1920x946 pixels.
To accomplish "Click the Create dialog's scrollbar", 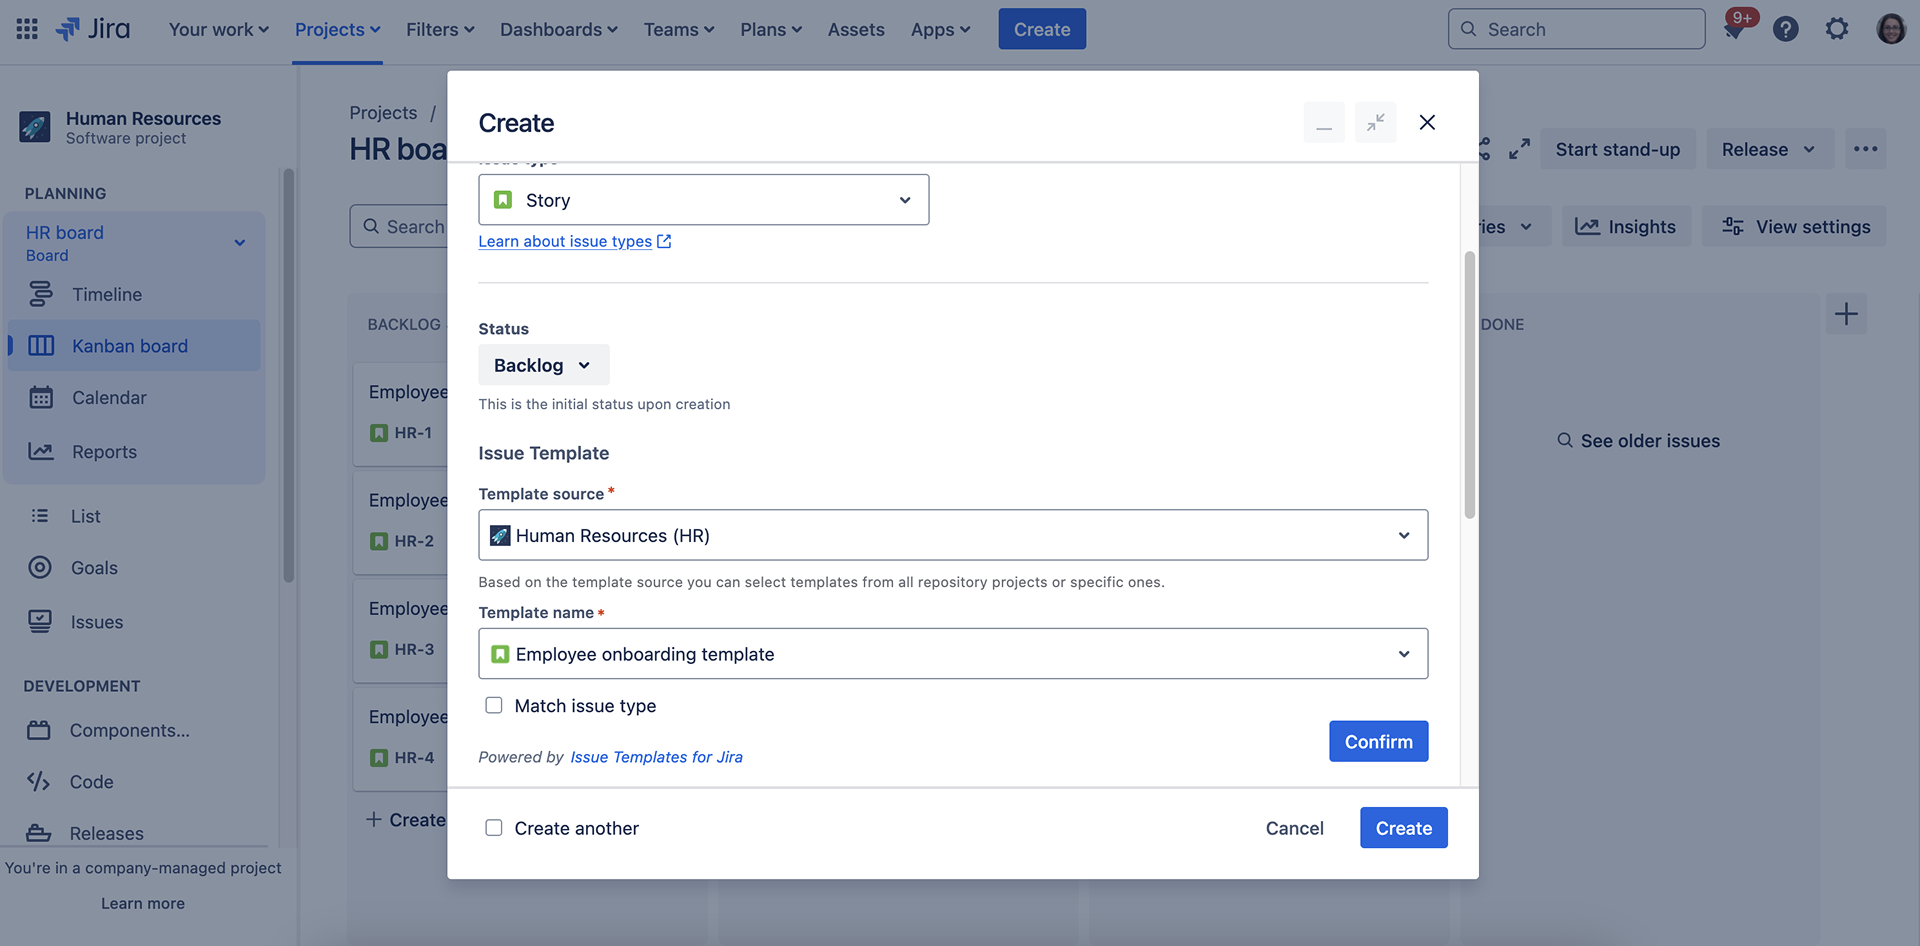I will (1469, 385).
